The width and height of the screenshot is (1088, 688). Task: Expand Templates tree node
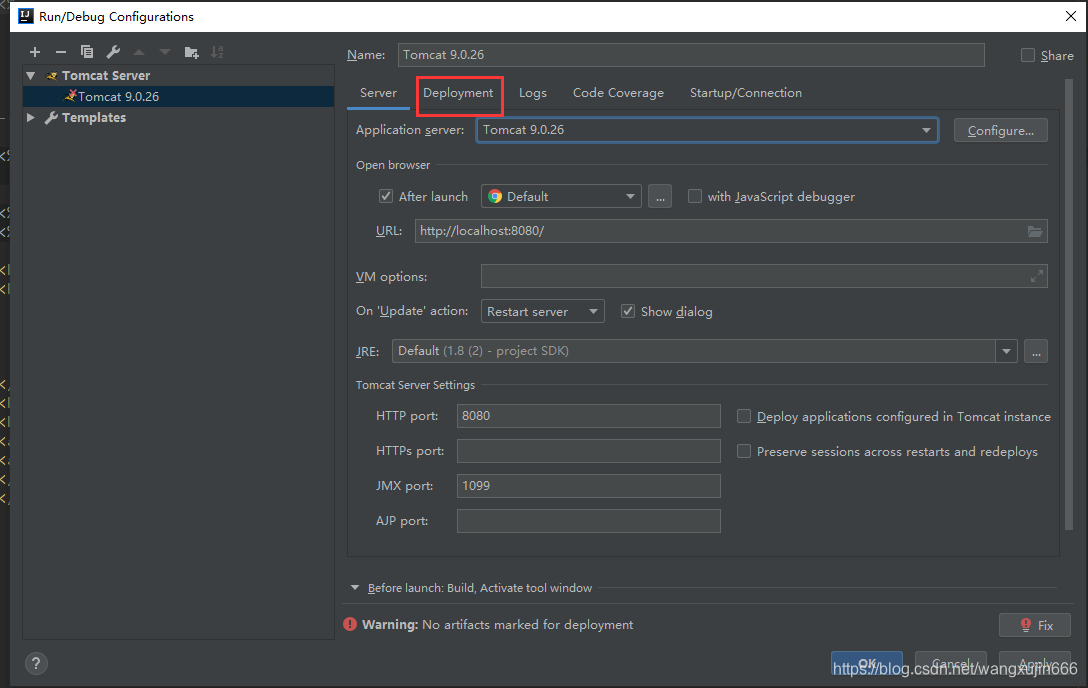[x=31, y=117]
